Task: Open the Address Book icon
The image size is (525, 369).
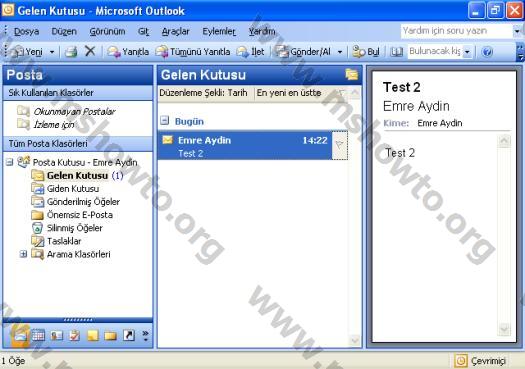Action: (x=397, y=52)
